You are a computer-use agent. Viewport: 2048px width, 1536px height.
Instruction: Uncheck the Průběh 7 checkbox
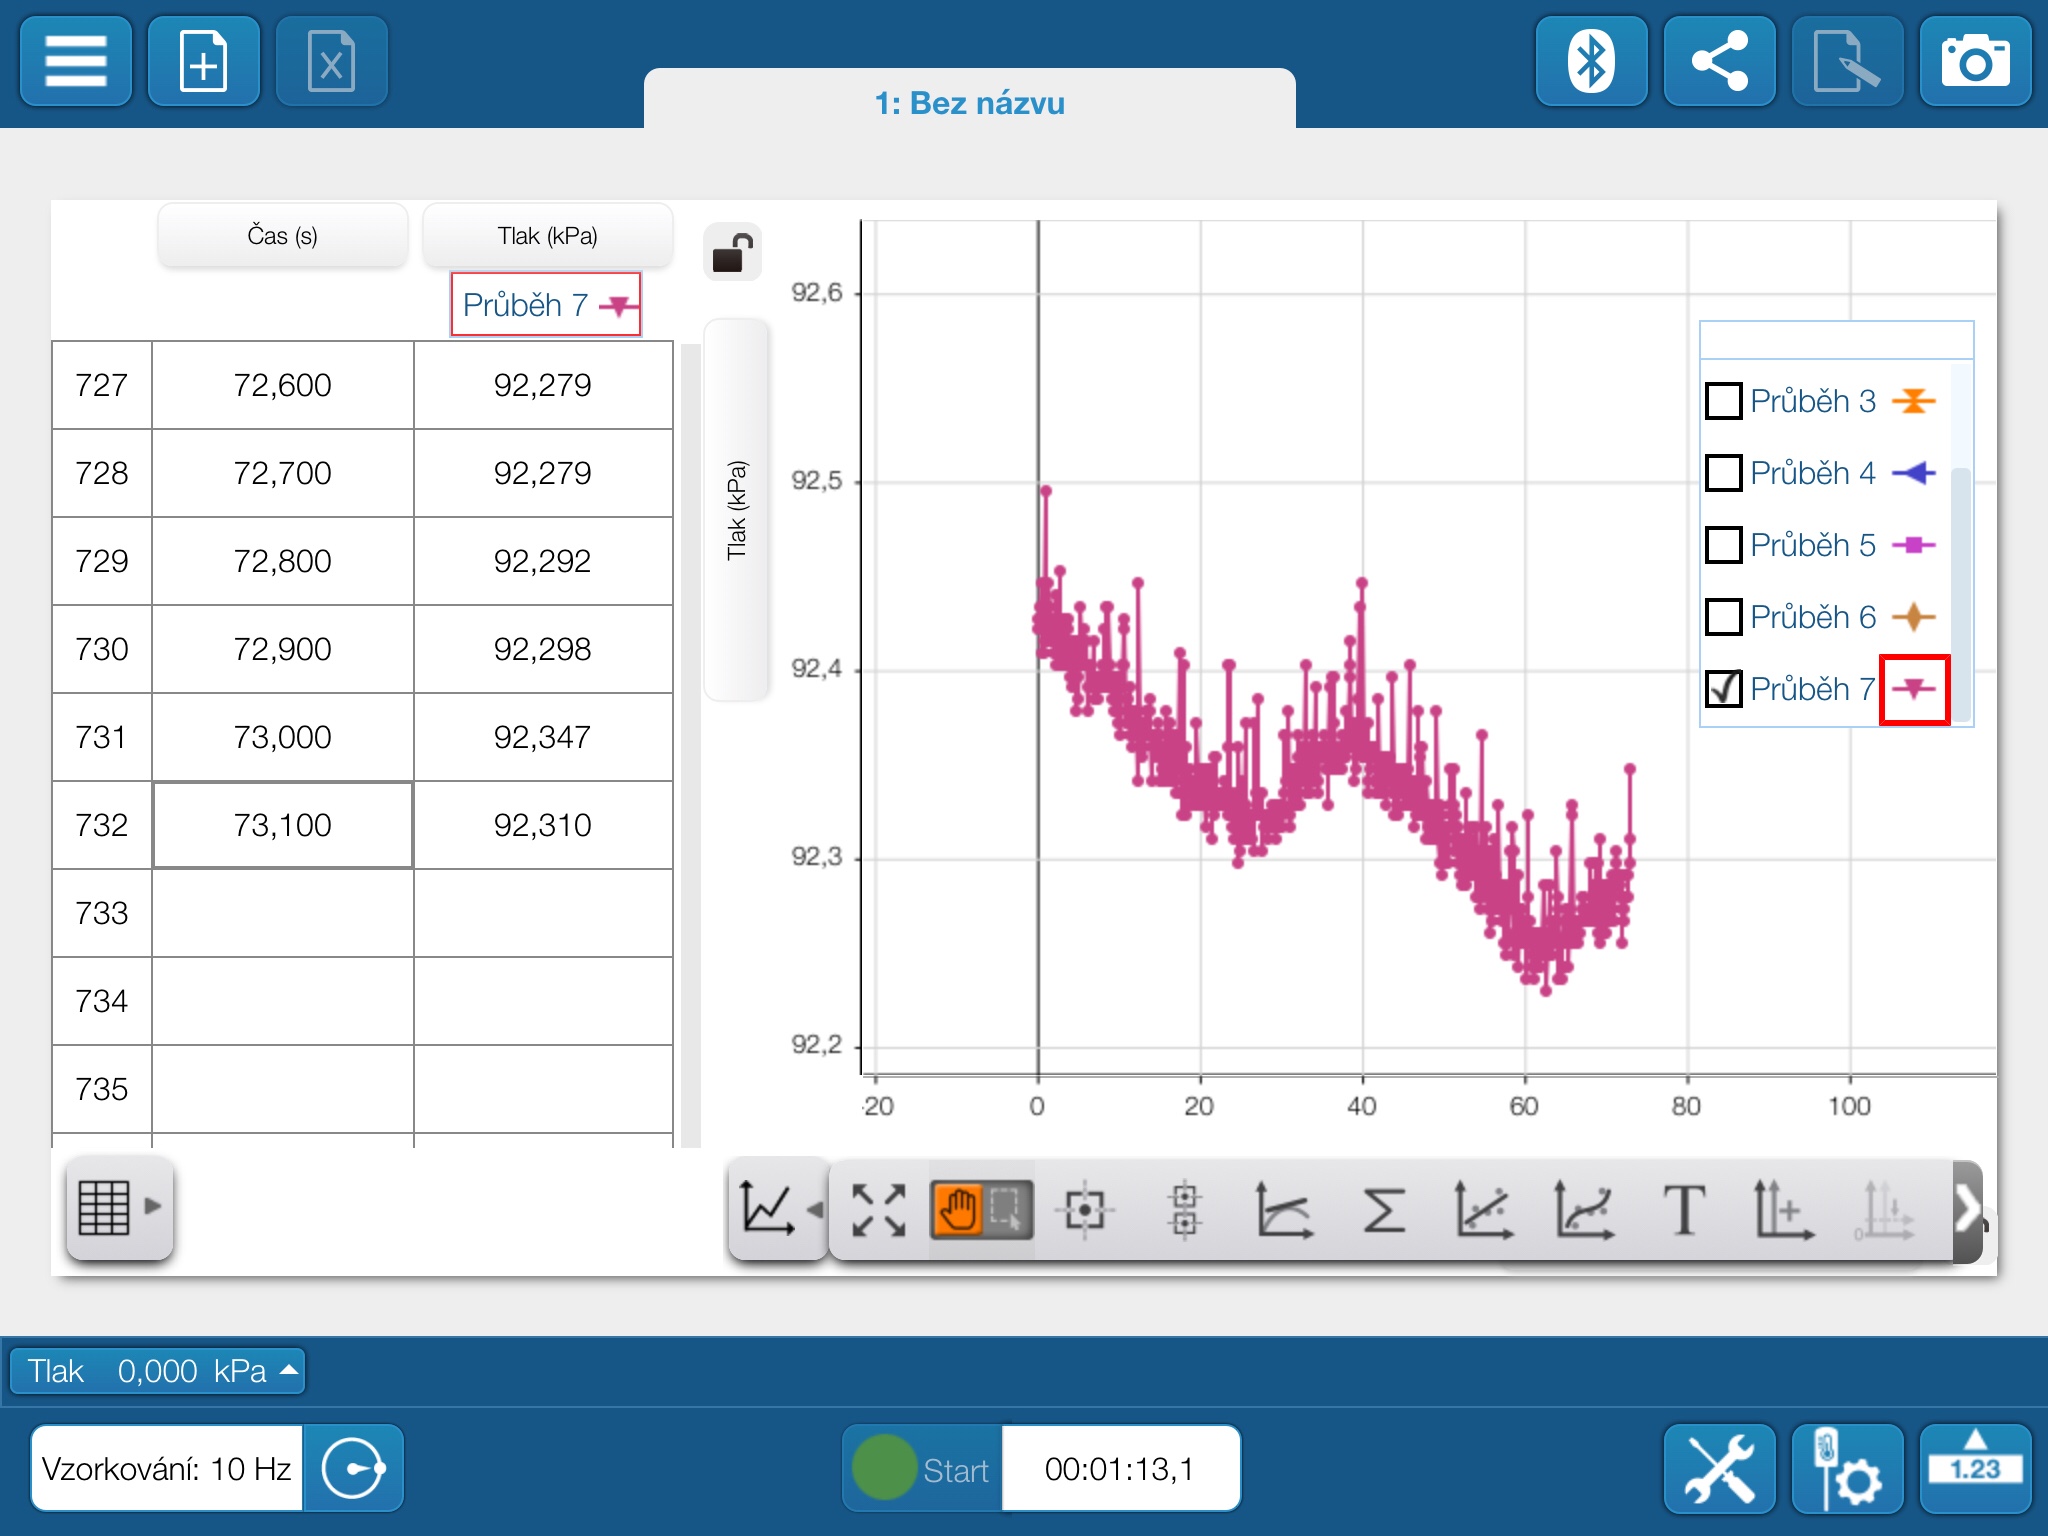1723,688
